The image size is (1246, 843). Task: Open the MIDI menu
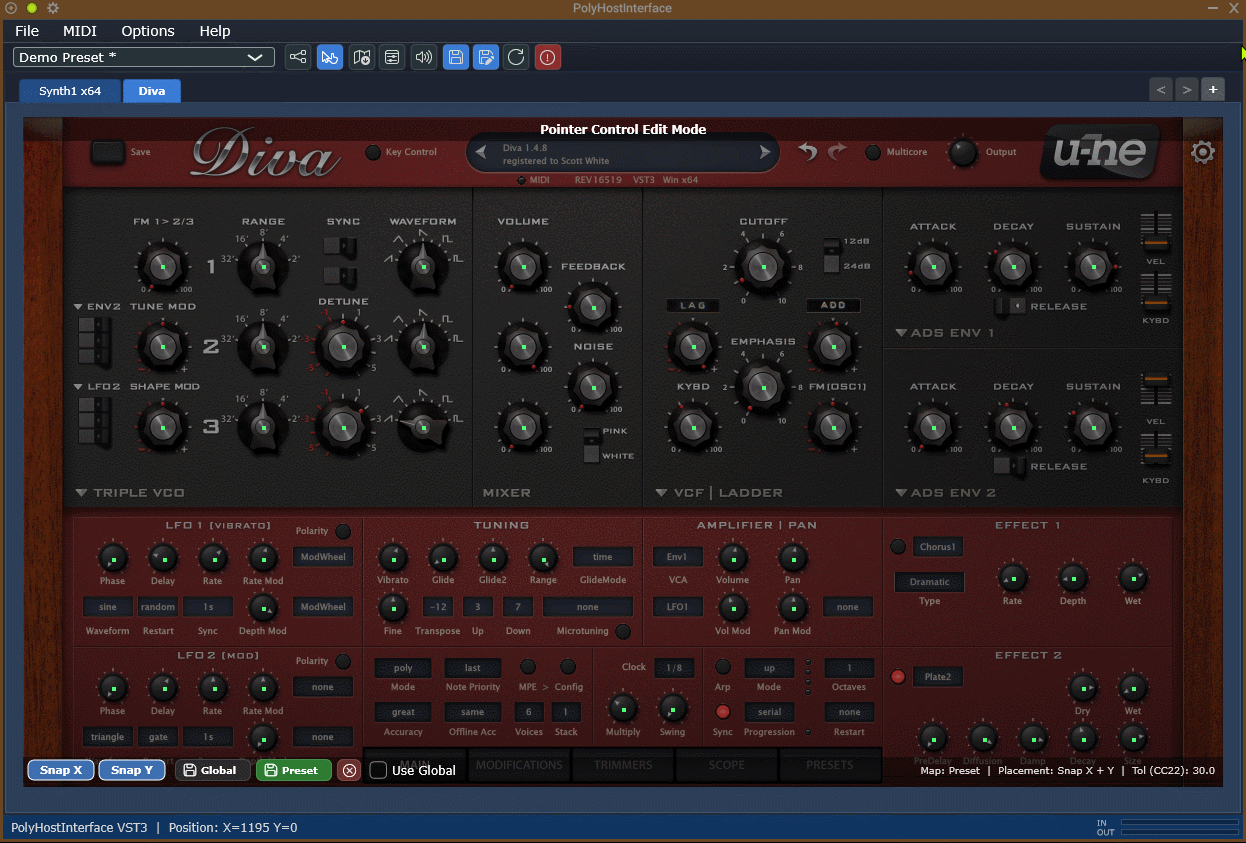coord(80,31)
